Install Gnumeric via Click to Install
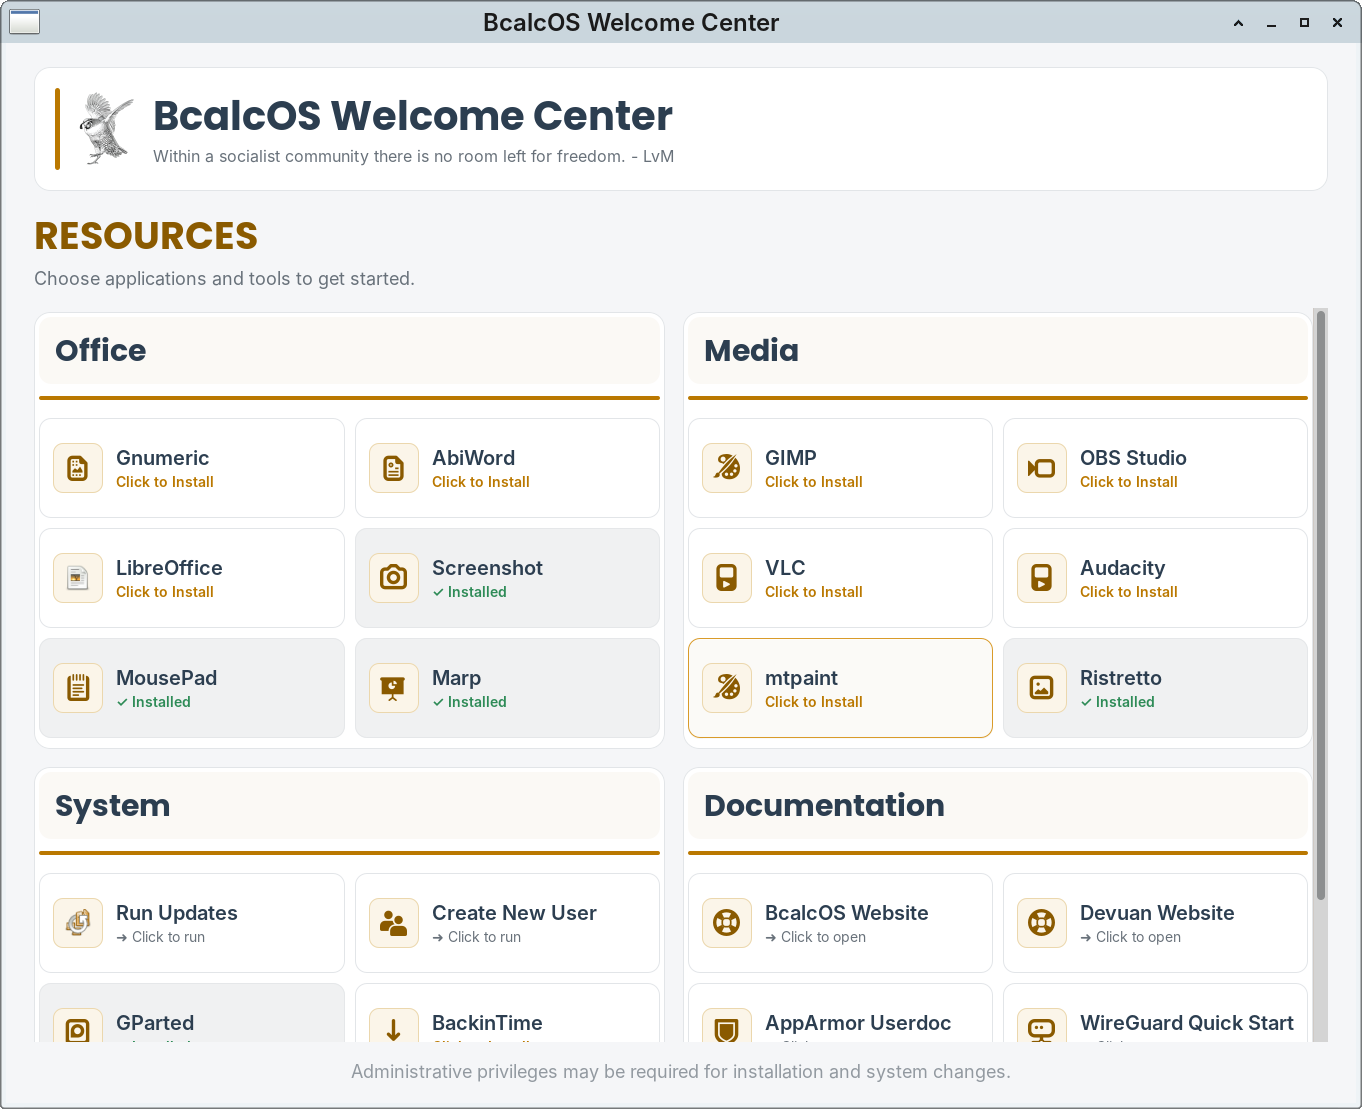The image size is (1362, 1109). 165,482
